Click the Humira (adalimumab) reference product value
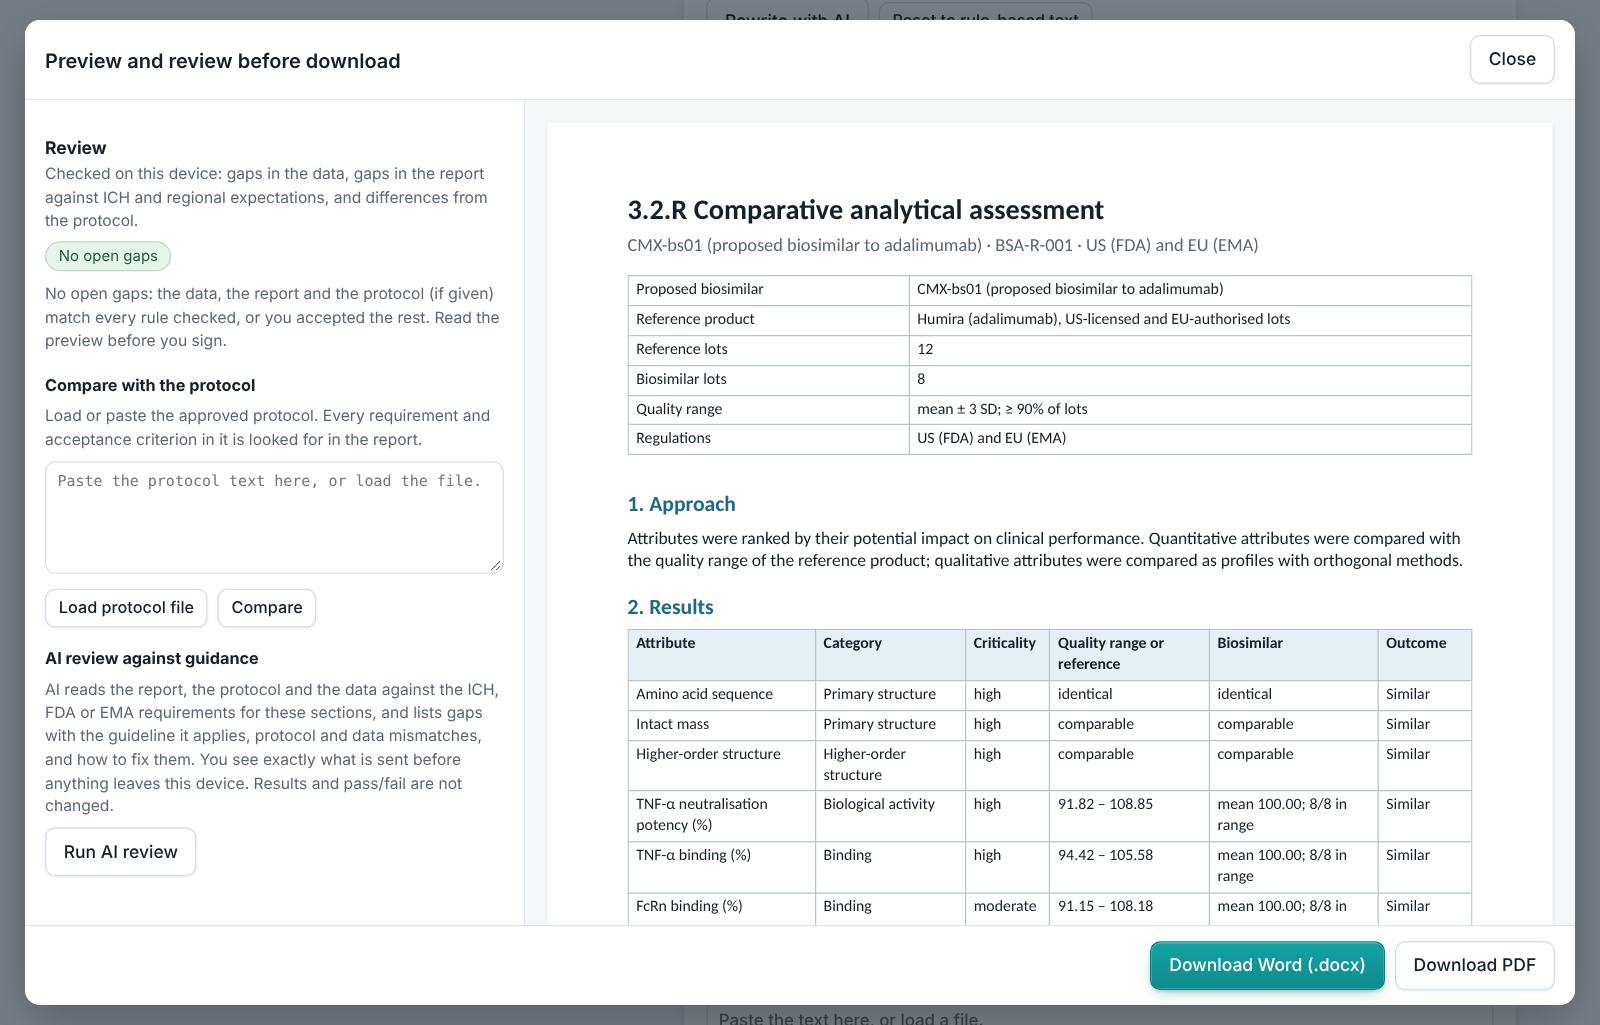Screen dimensions: 1600x1025 (1190, 320)
